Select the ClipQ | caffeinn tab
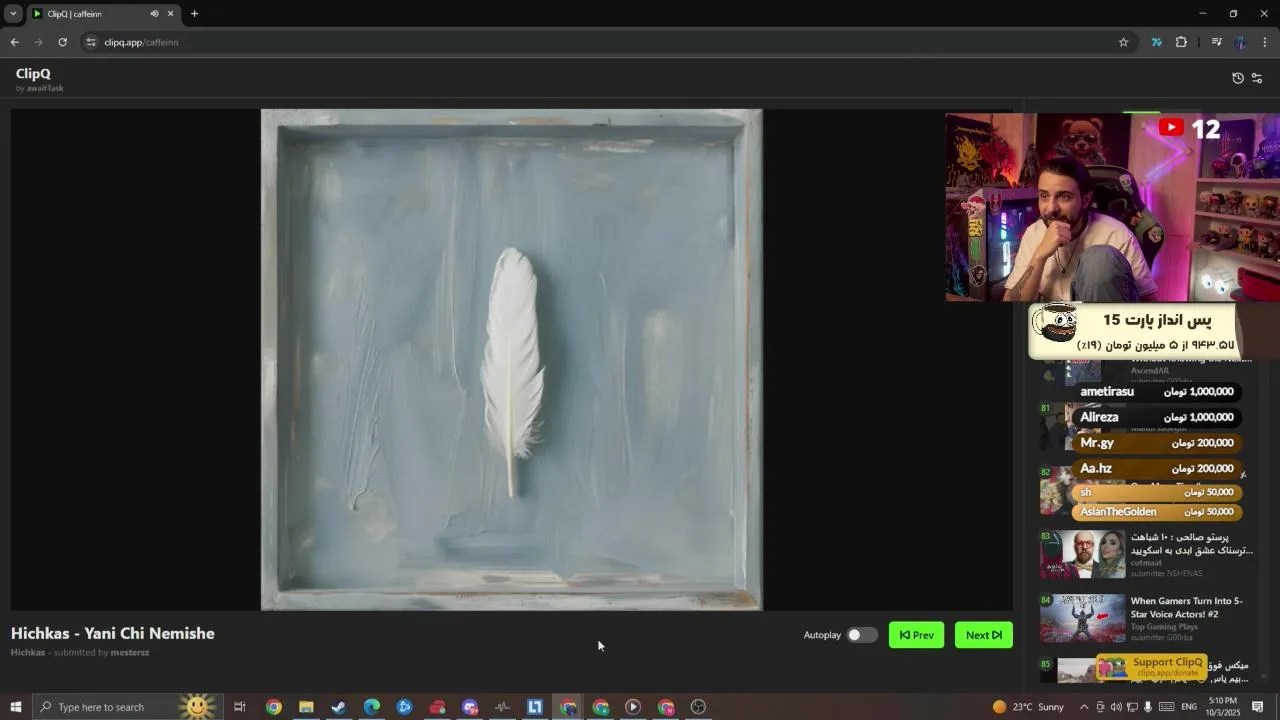The width and height of the screenshot is (1280, 720). 103,14
